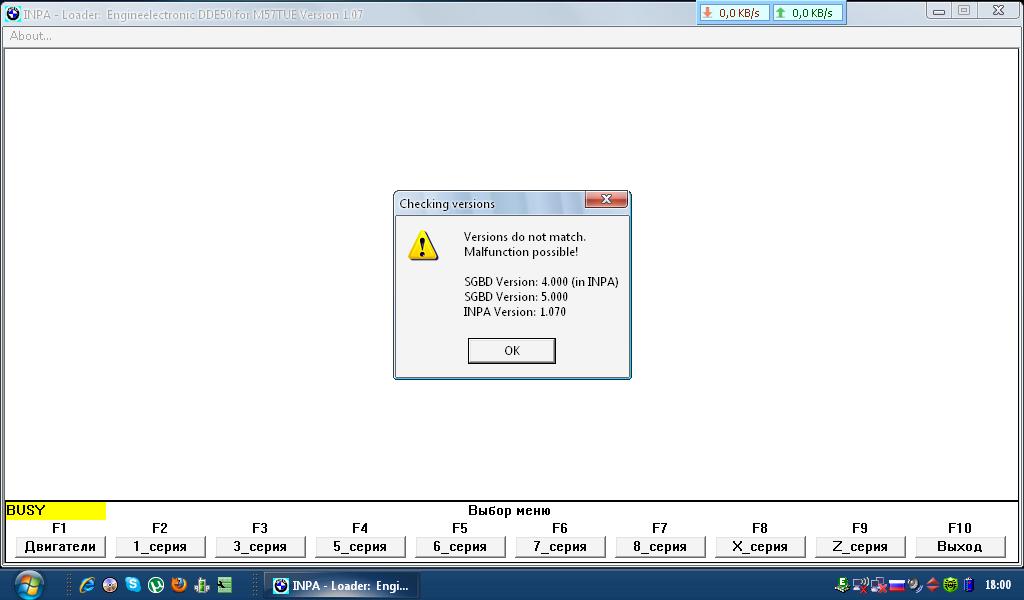The image size is (1024, 600).
Task: Click the Выбор меню heading text
Action: click(509, 511)
